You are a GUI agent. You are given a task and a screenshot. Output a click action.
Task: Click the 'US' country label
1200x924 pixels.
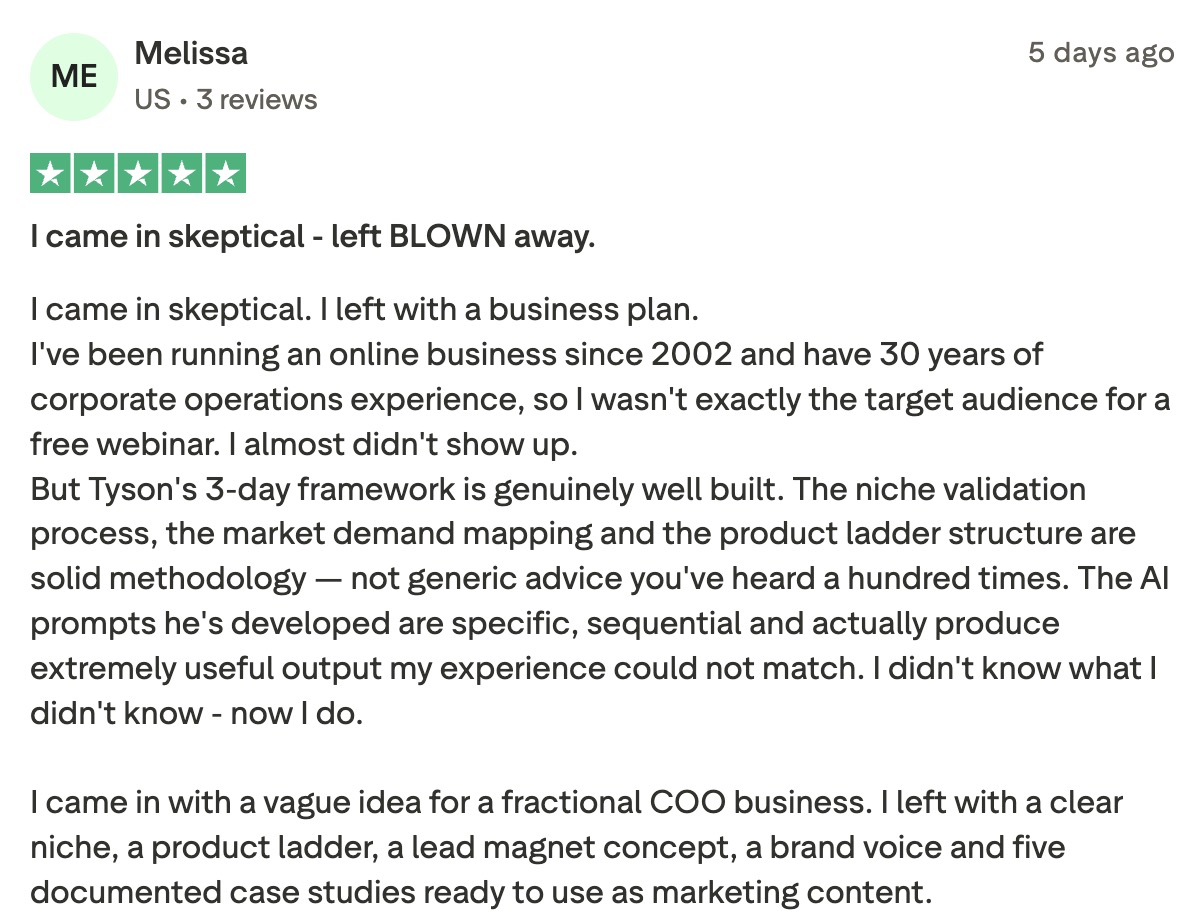[x=153, y=100]
